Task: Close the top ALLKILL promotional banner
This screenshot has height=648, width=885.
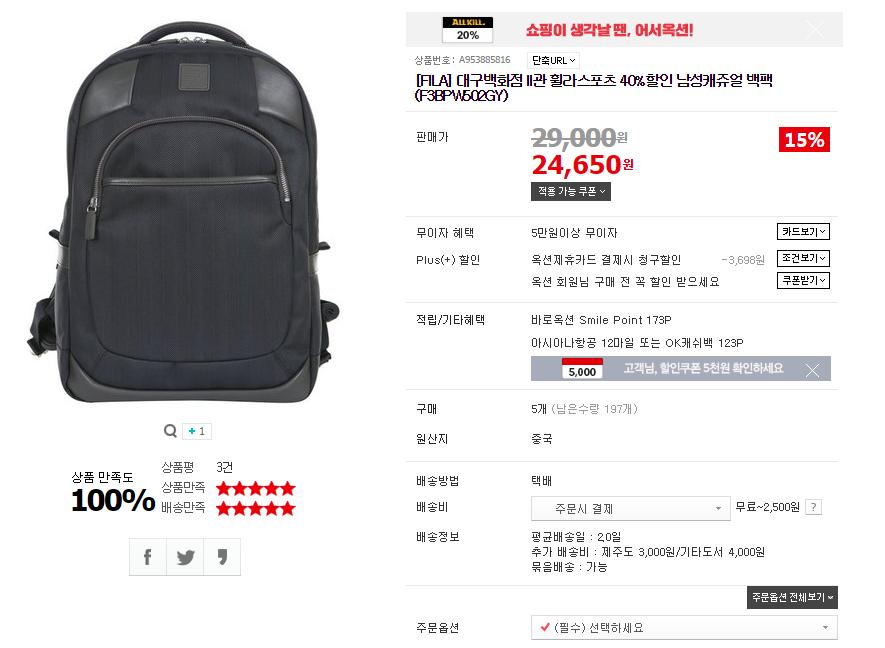Action: click(x=816, y=29)
